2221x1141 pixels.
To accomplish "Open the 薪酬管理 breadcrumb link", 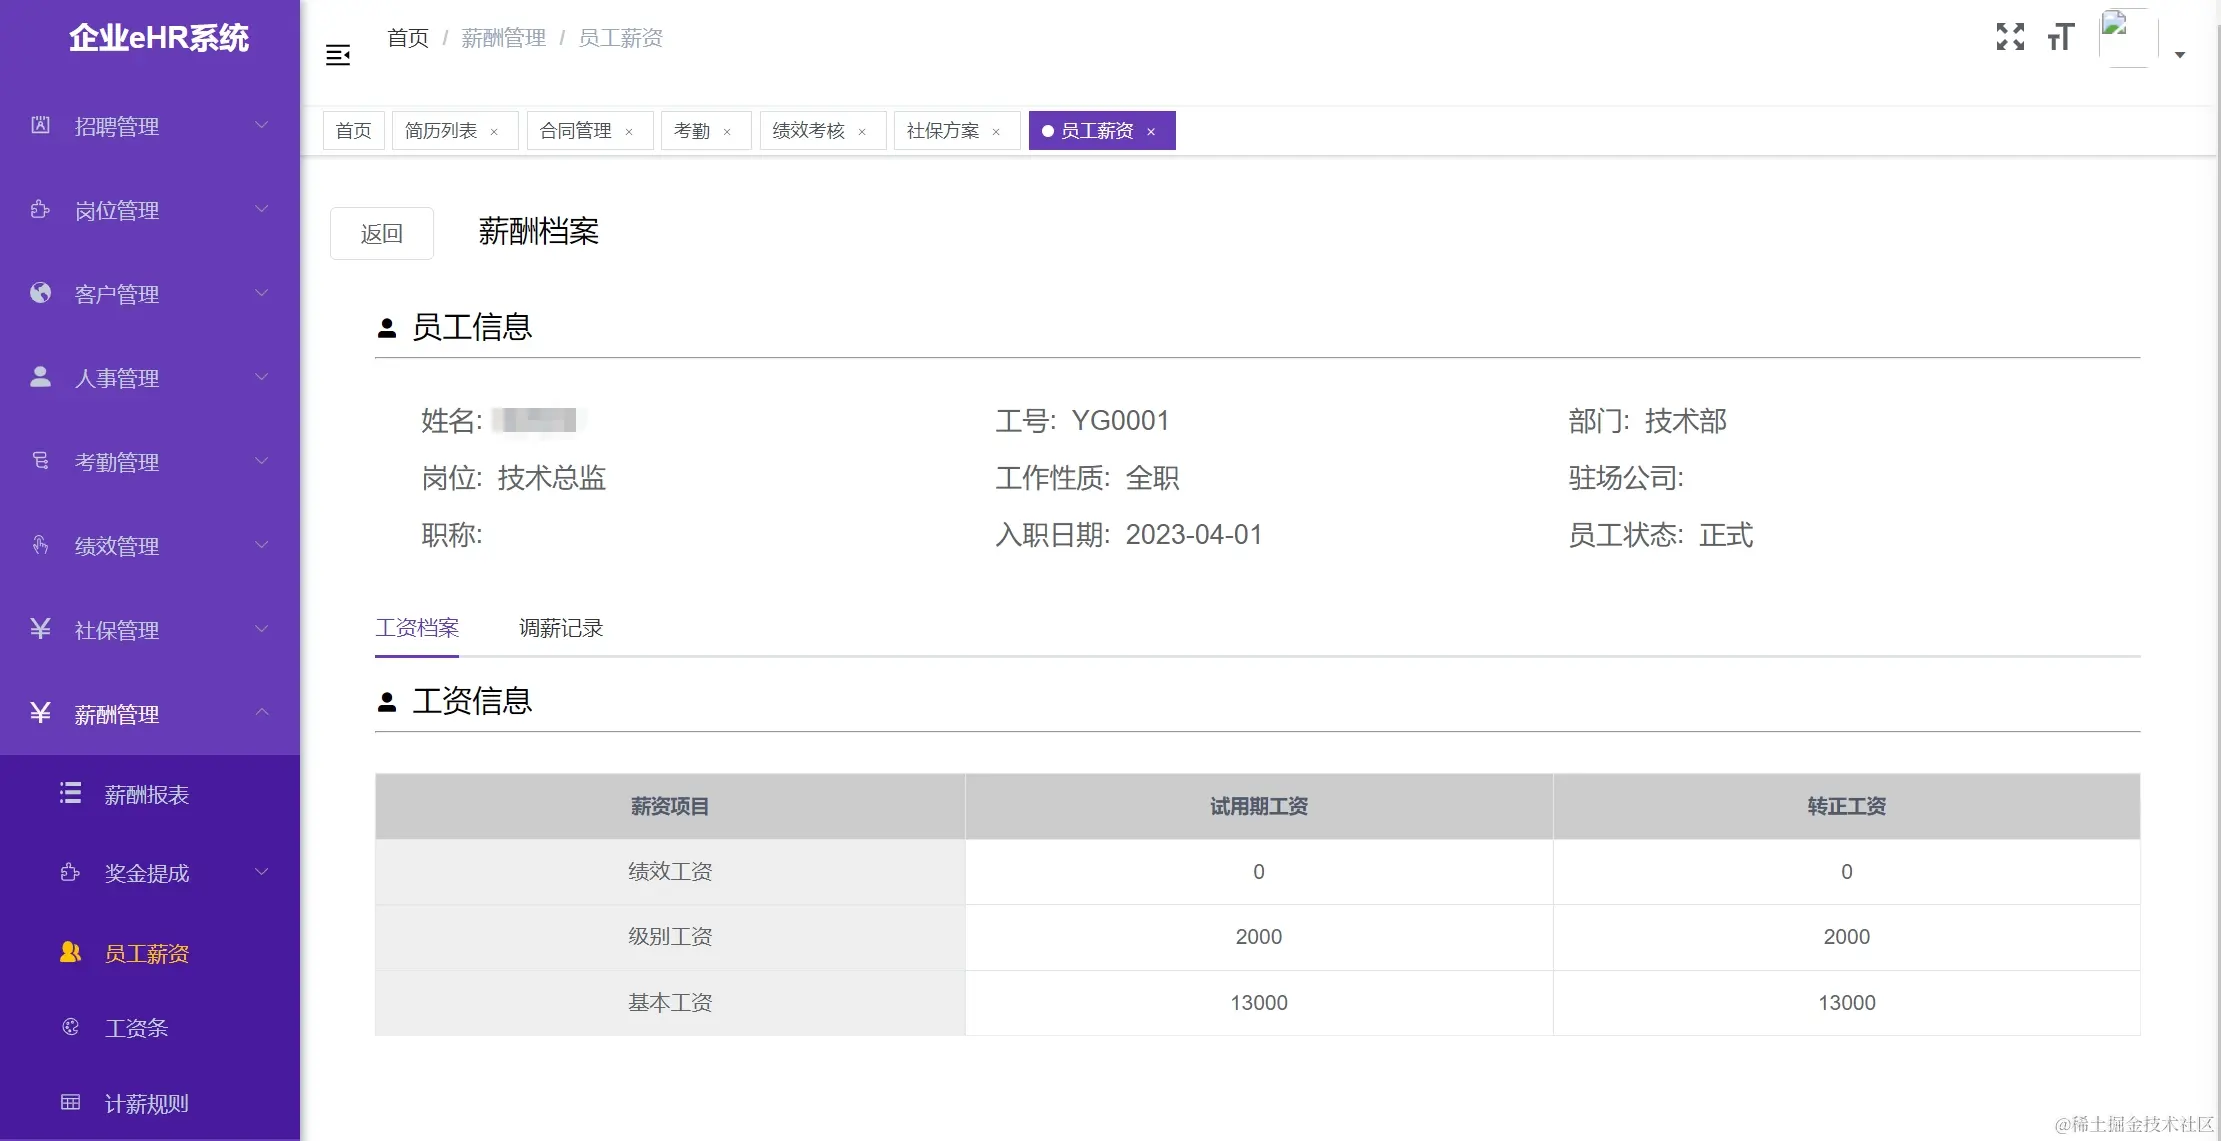I will coord(503,37).
